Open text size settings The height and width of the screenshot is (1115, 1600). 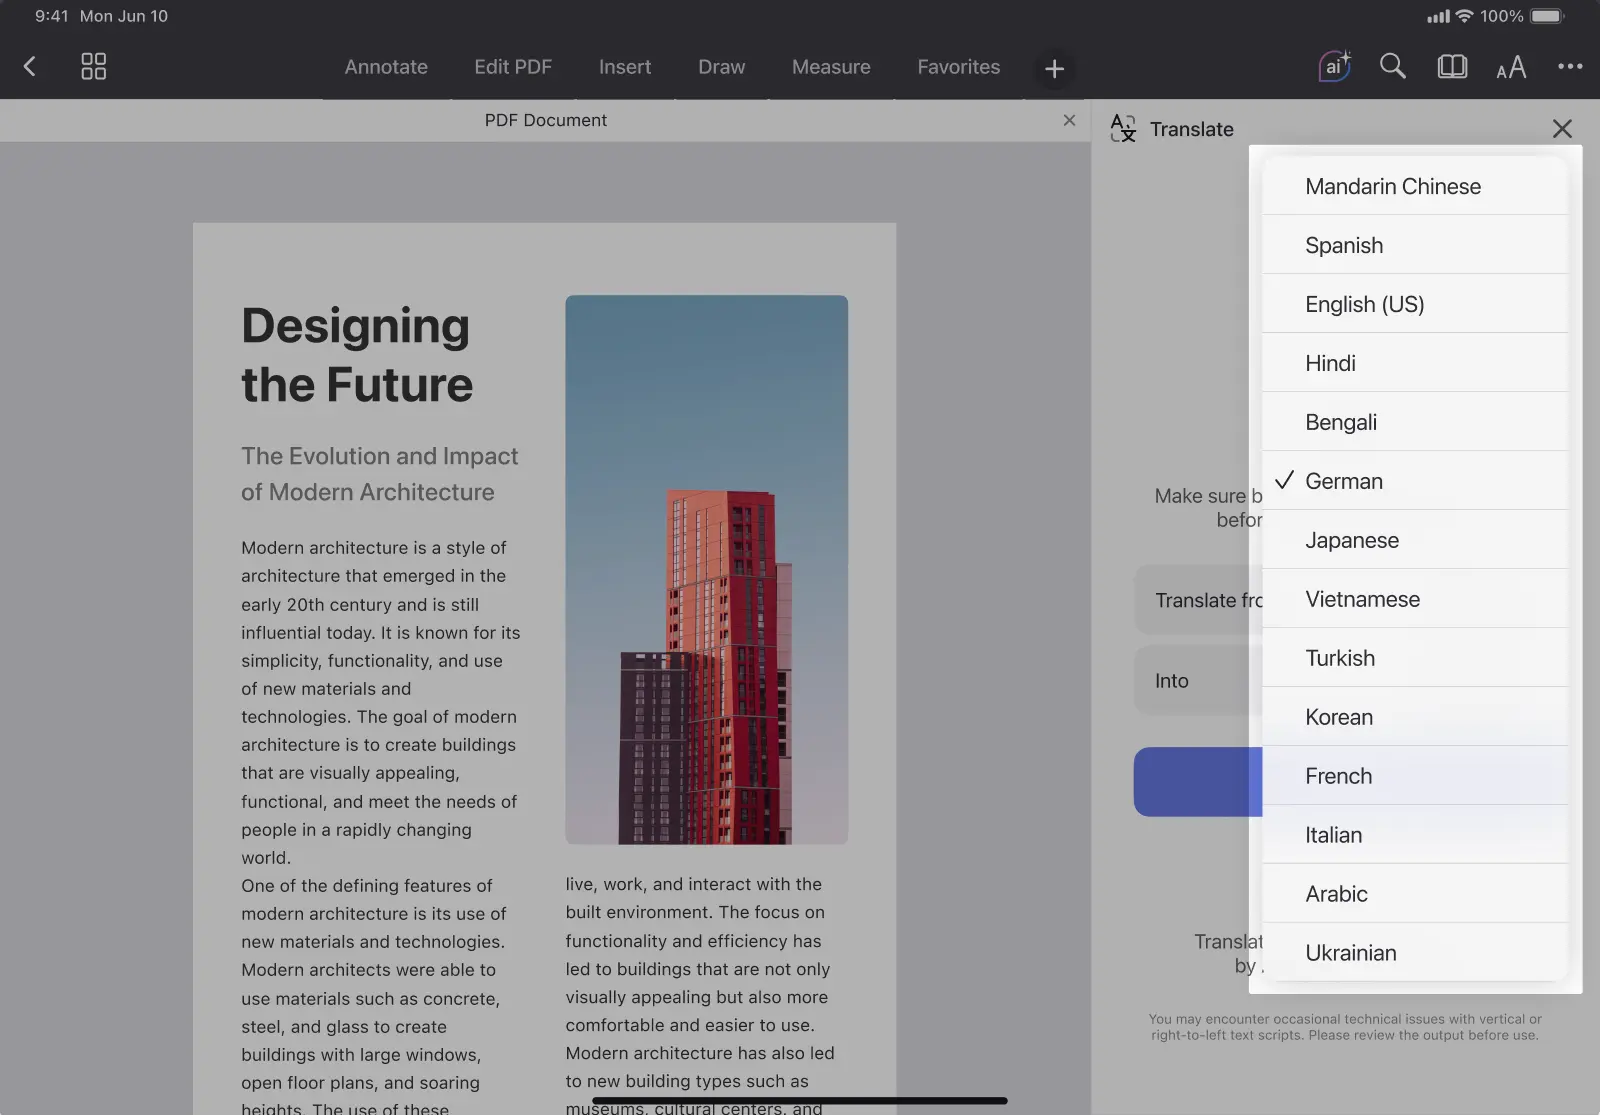[1511, 68]
